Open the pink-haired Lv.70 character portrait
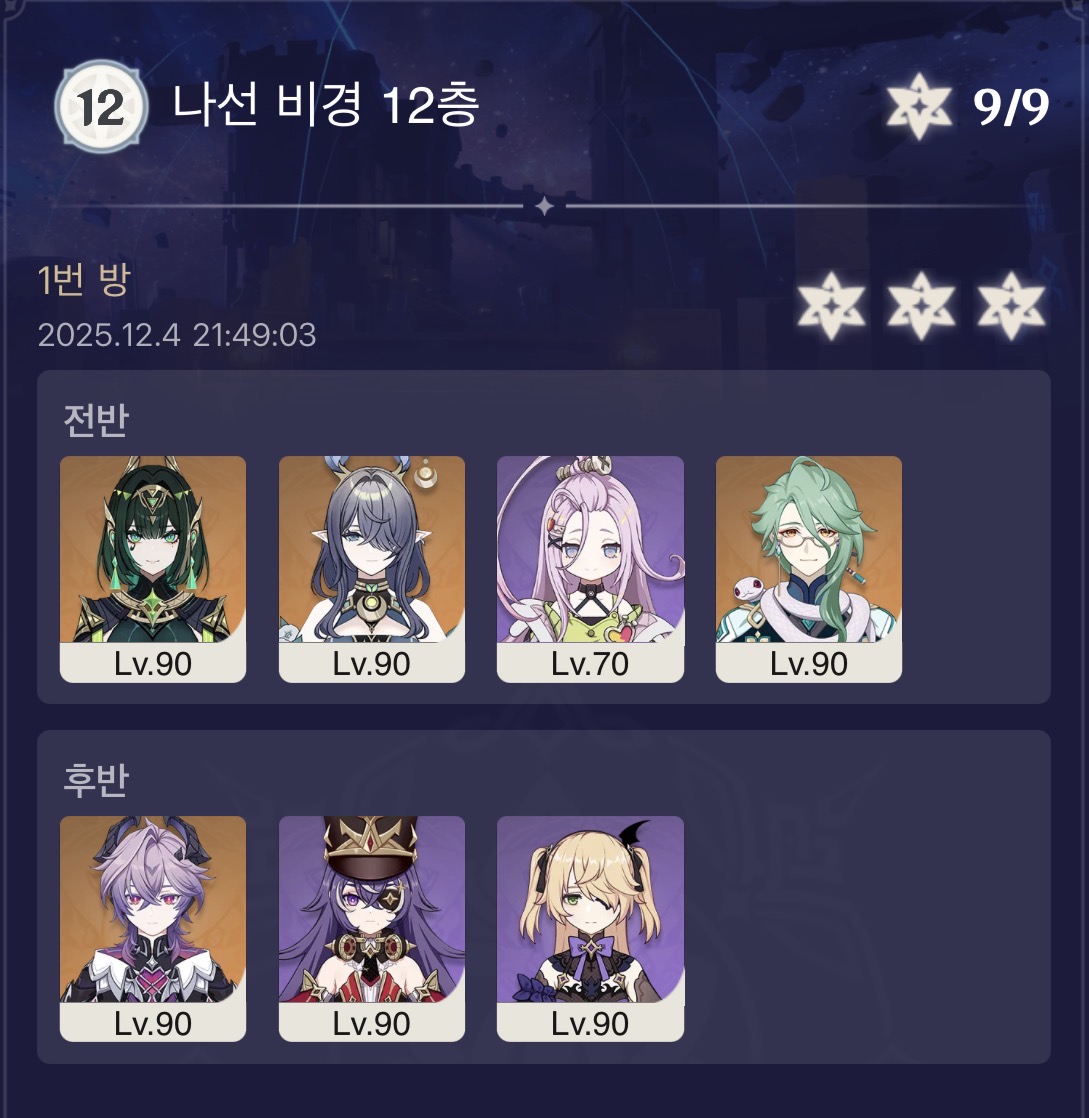 [590, 569]
